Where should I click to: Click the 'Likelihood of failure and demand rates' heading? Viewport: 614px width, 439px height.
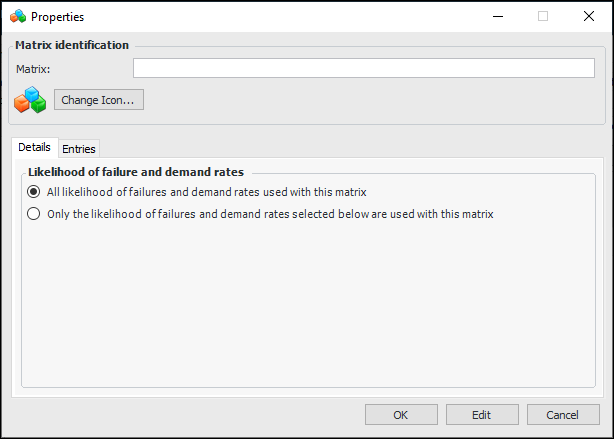[136, 172]
